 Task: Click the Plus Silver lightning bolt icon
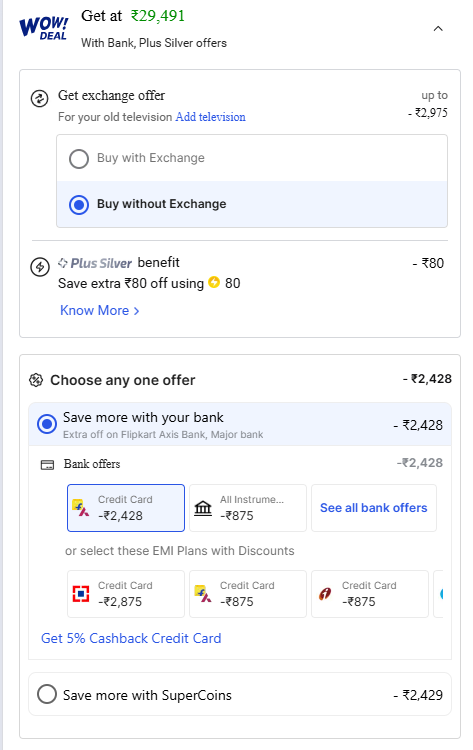[40, 267]
